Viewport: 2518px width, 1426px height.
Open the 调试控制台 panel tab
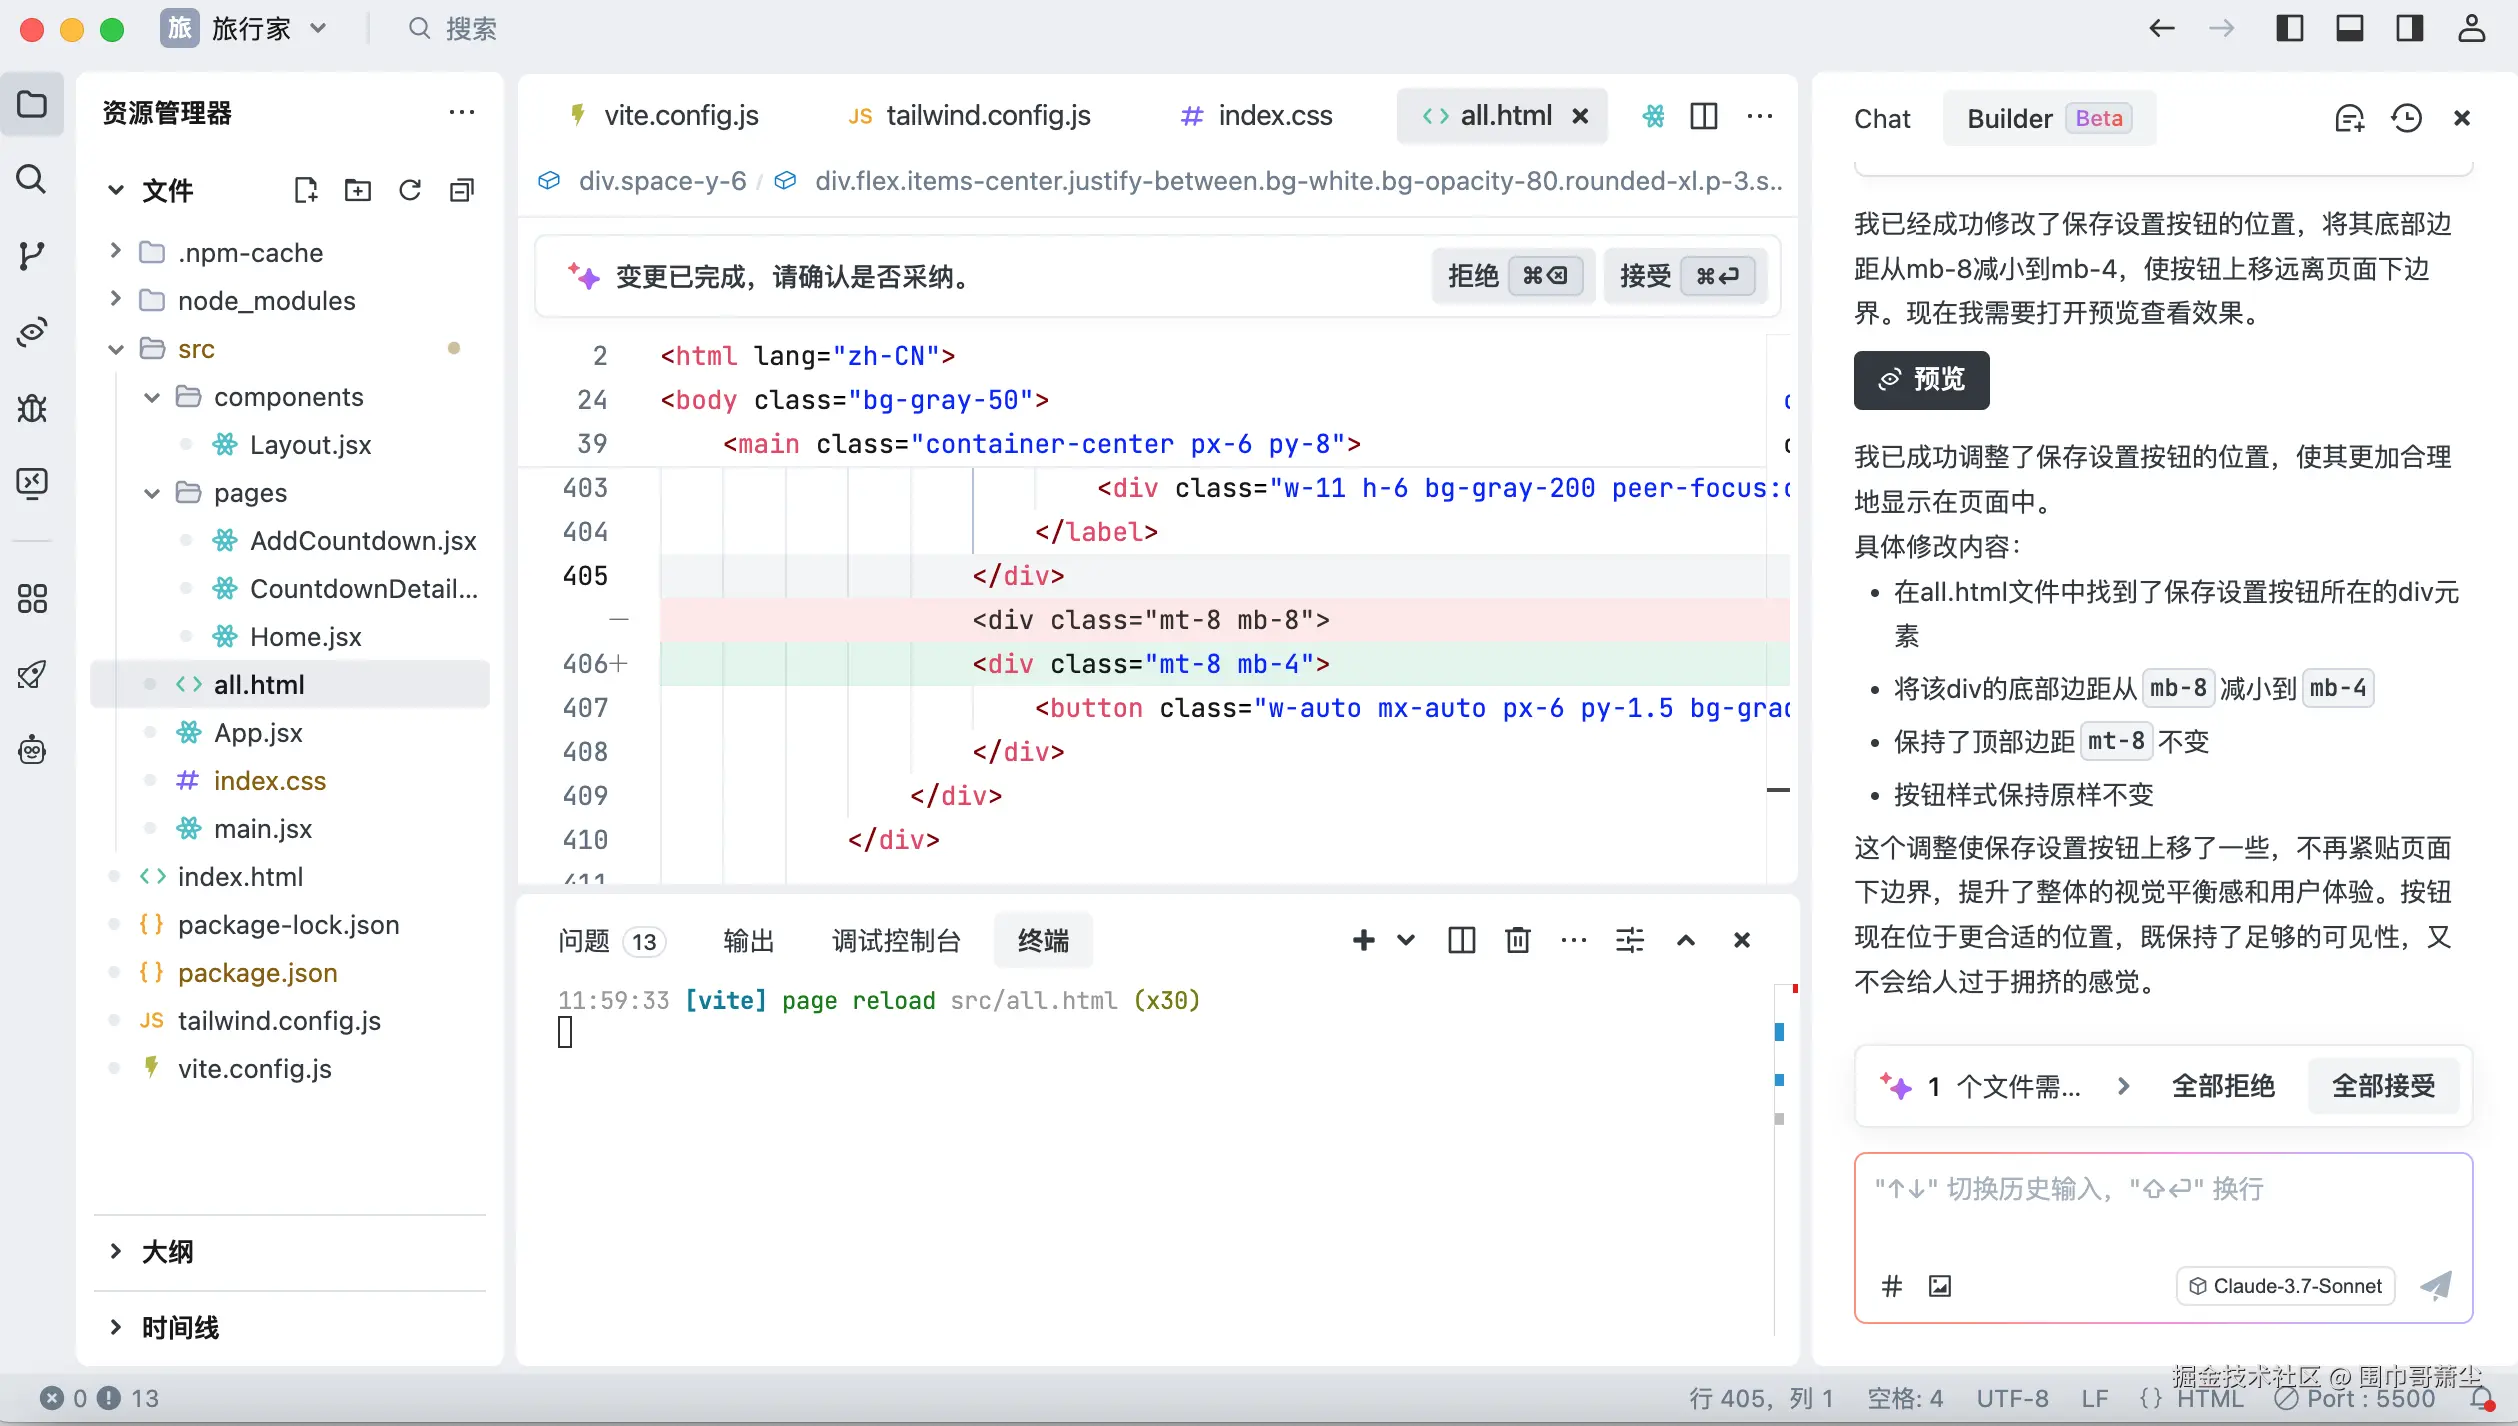[896, 940]
